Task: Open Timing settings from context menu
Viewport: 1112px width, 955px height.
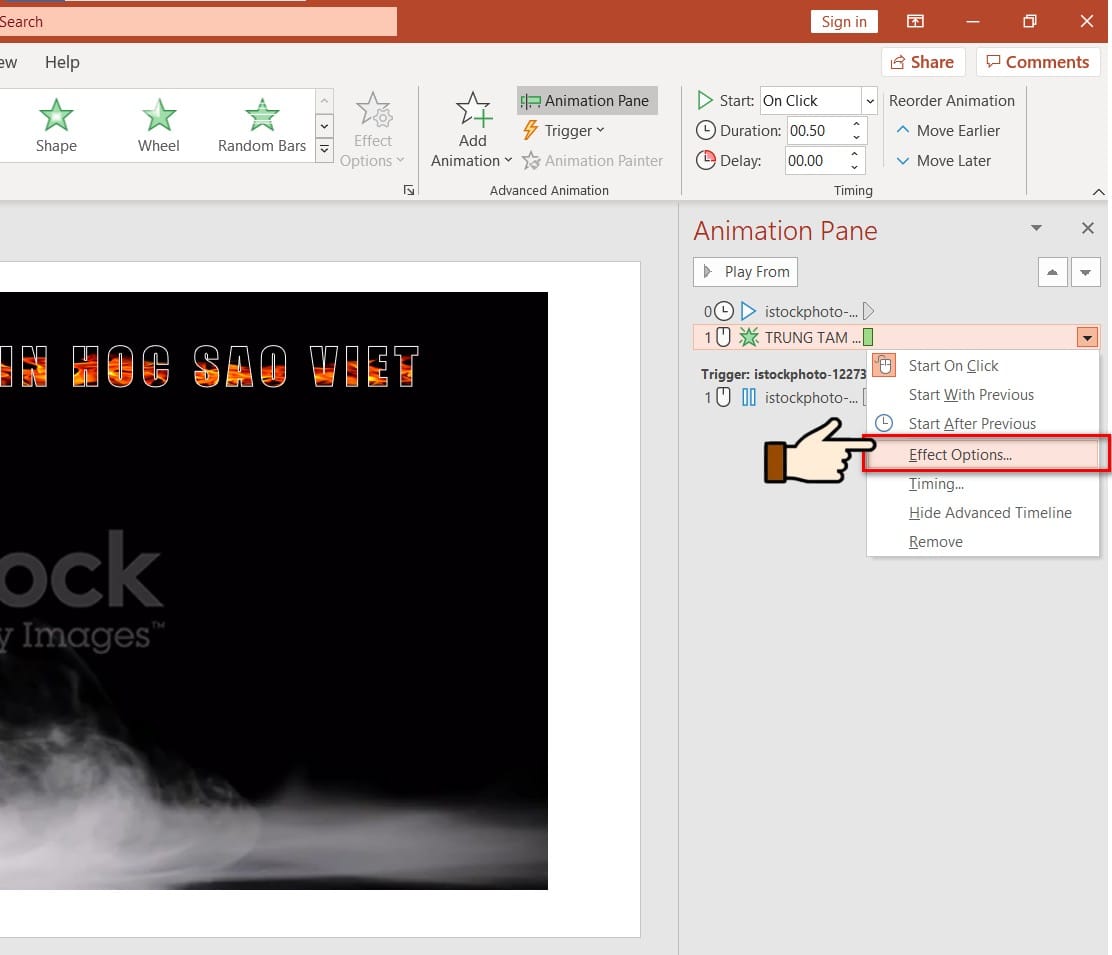Action: (x=982, y=484)
